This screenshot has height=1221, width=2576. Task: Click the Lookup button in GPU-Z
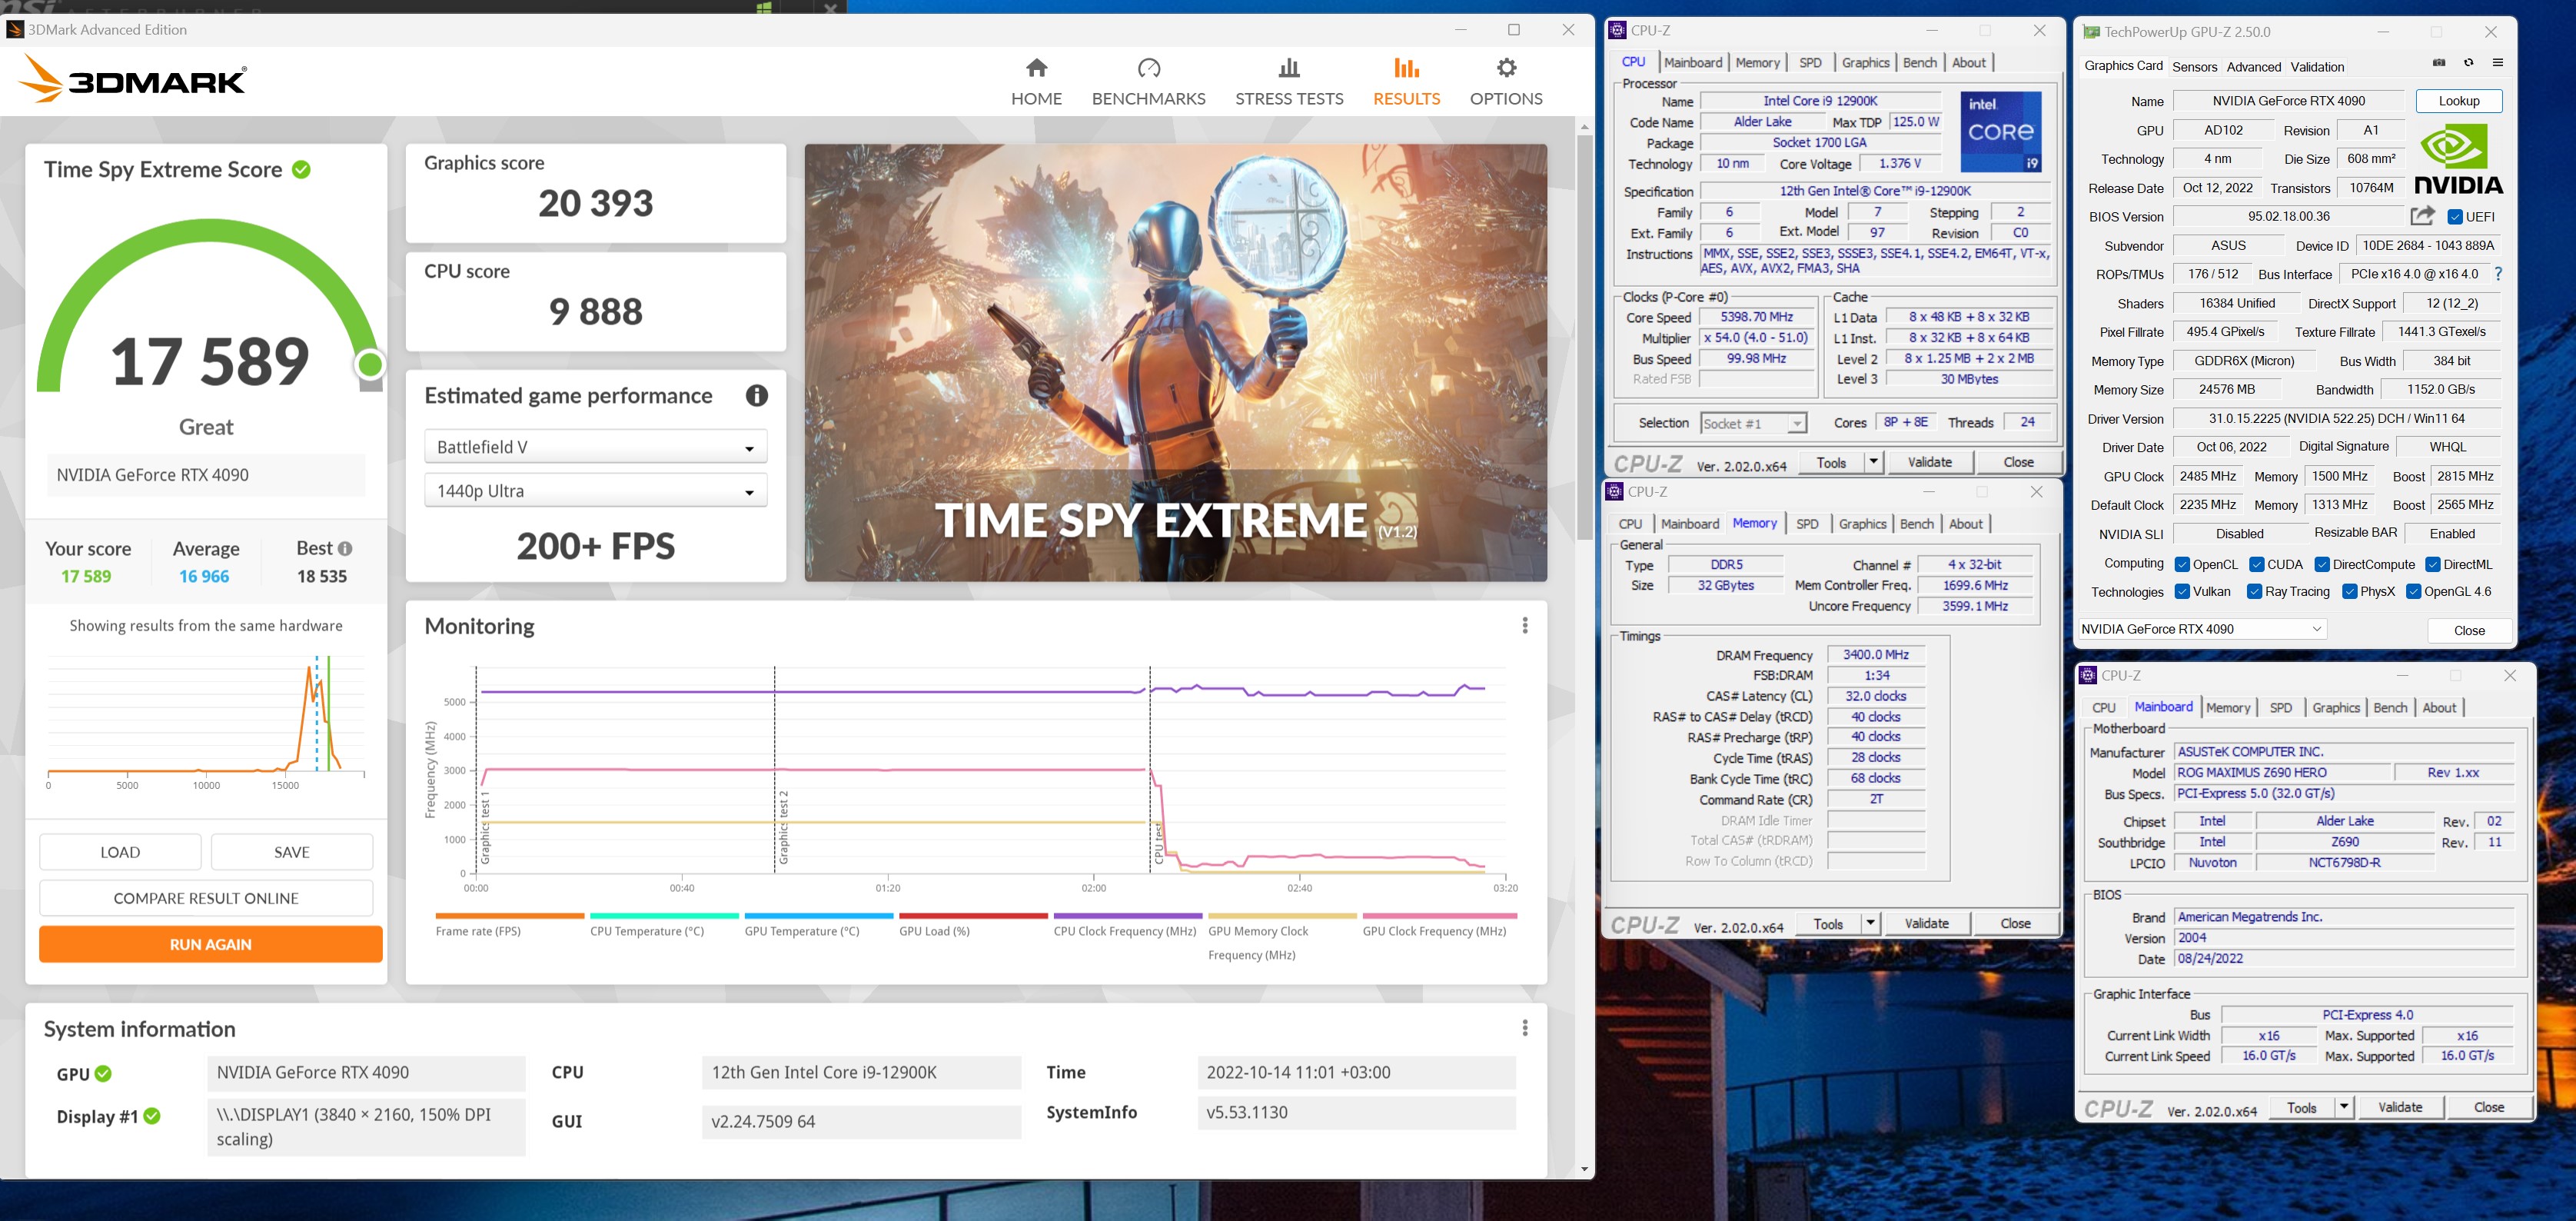point(2458,101)
